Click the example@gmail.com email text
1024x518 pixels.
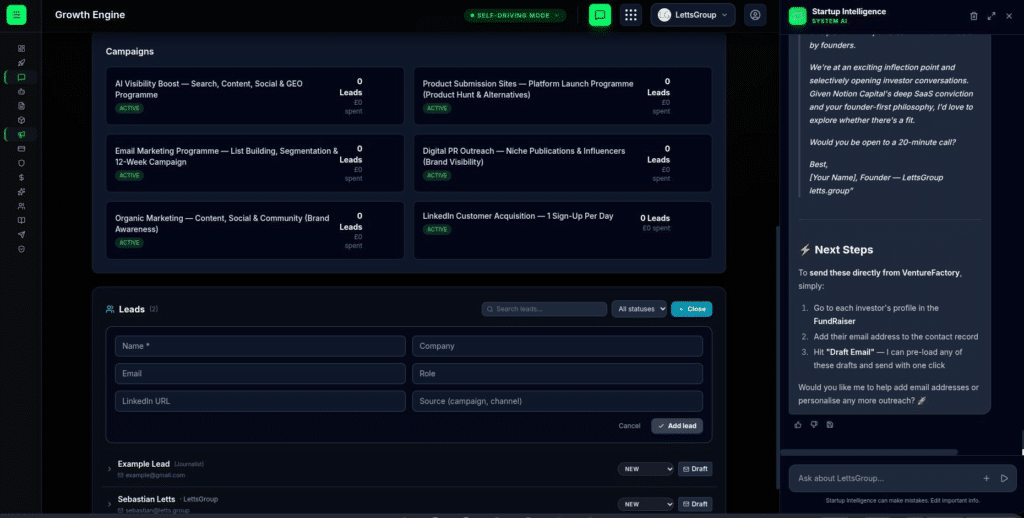(155, 476)
